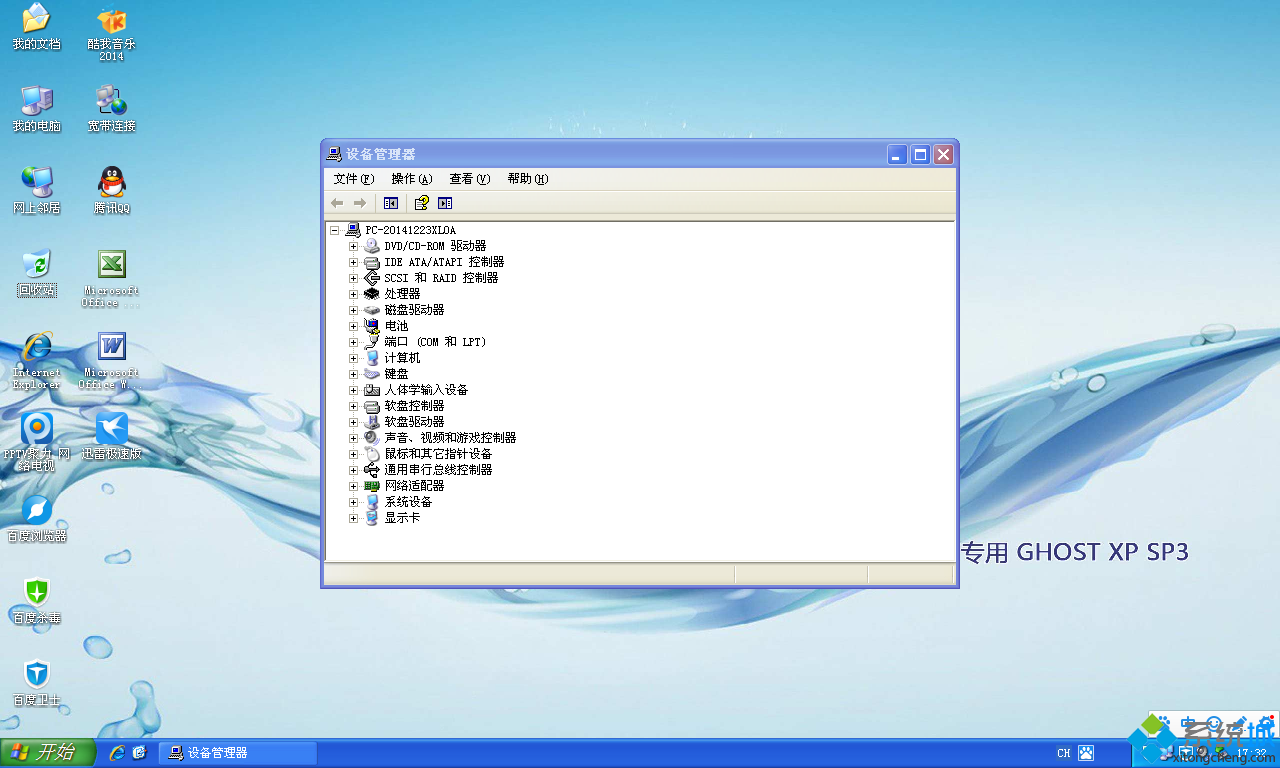This screenshot has width=1280, height=768.
Task: Click the show/hide console tree toolbar icon
Action: click(391, 203)
